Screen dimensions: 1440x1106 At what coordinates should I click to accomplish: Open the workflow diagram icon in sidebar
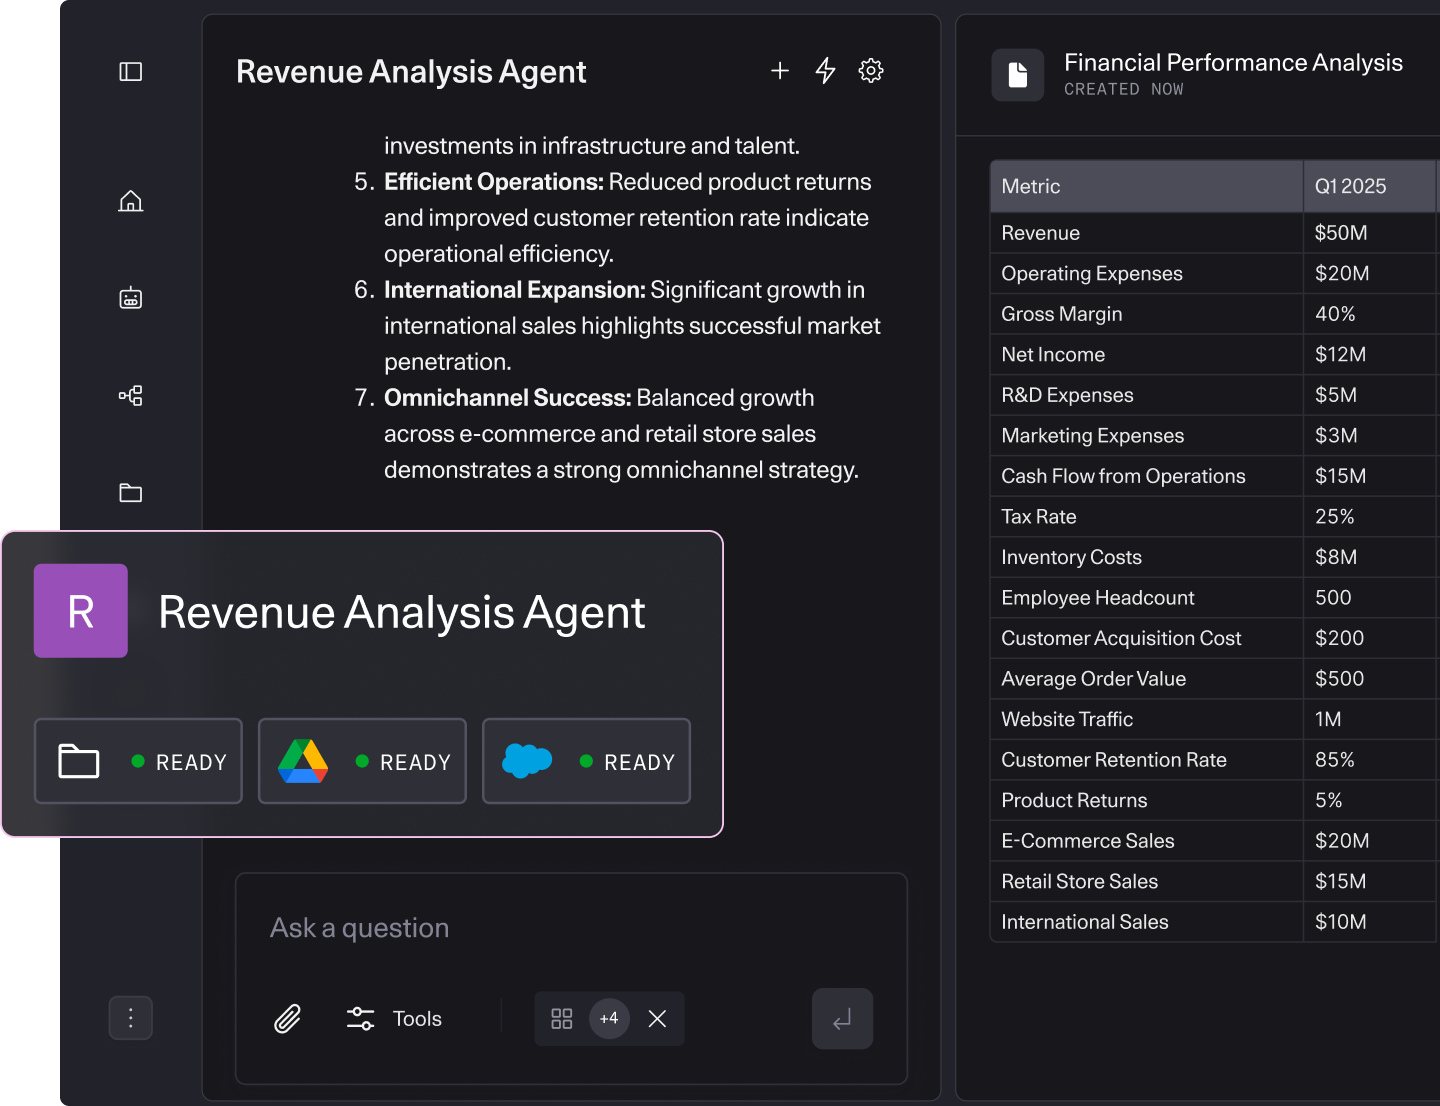[x=131, y=395]
